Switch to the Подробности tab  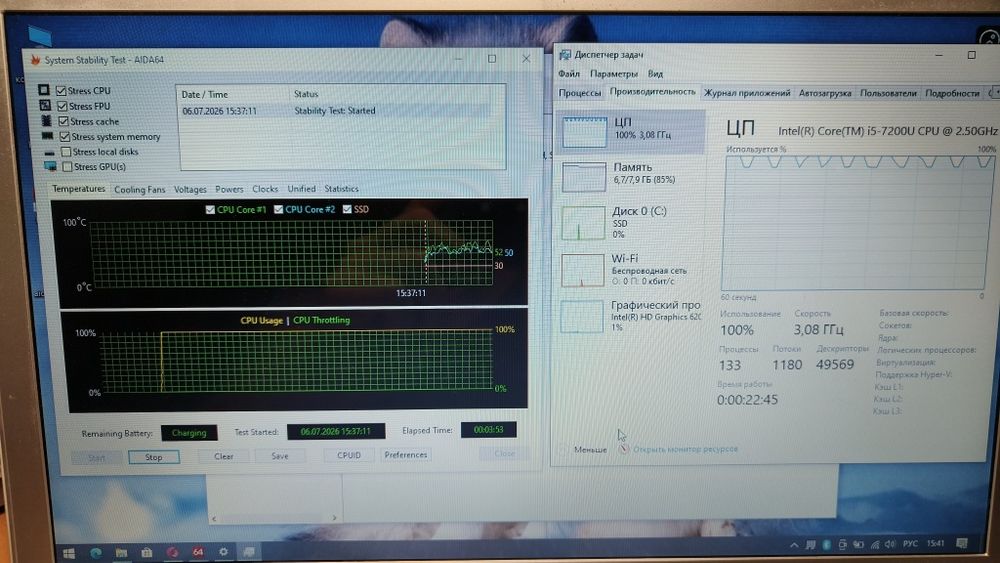click(x=952, y=93)
